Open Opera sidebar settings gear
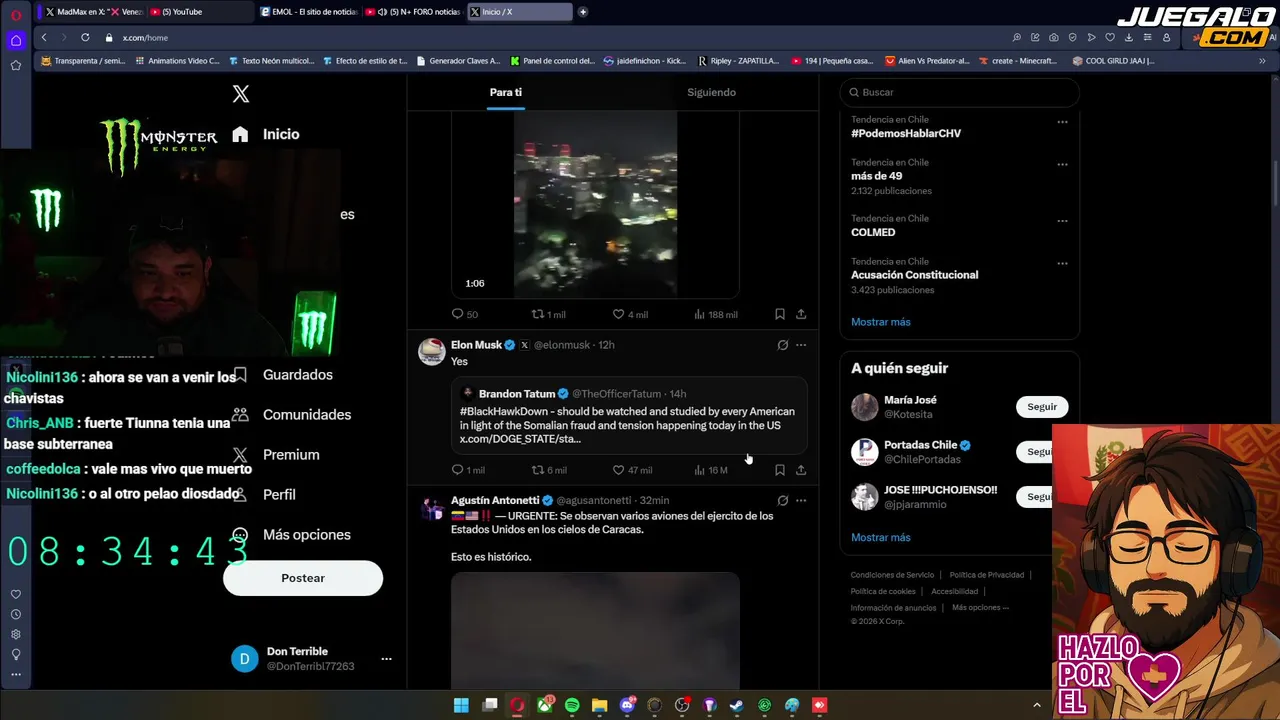The height and width of the screenshot is (720, 1280). pyautogui.click(x=16, y=634)
